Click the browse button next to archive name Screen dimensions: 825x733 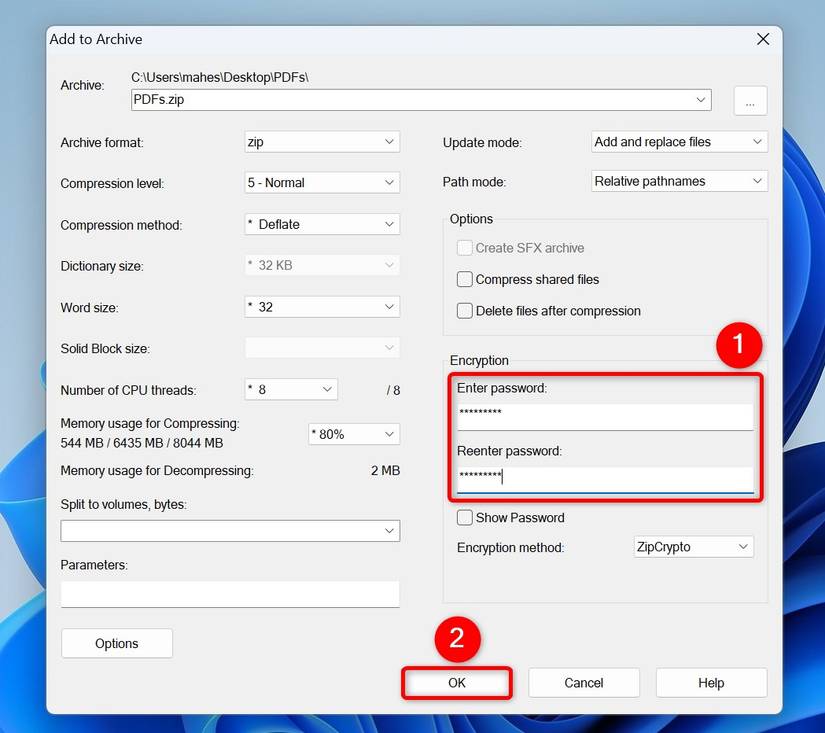click(x=750, y=100)
